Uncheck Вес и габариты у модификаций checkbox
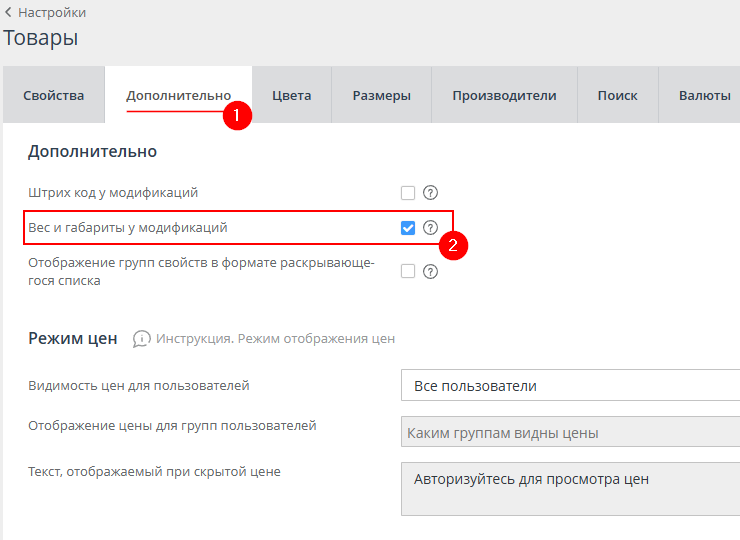 408,228
